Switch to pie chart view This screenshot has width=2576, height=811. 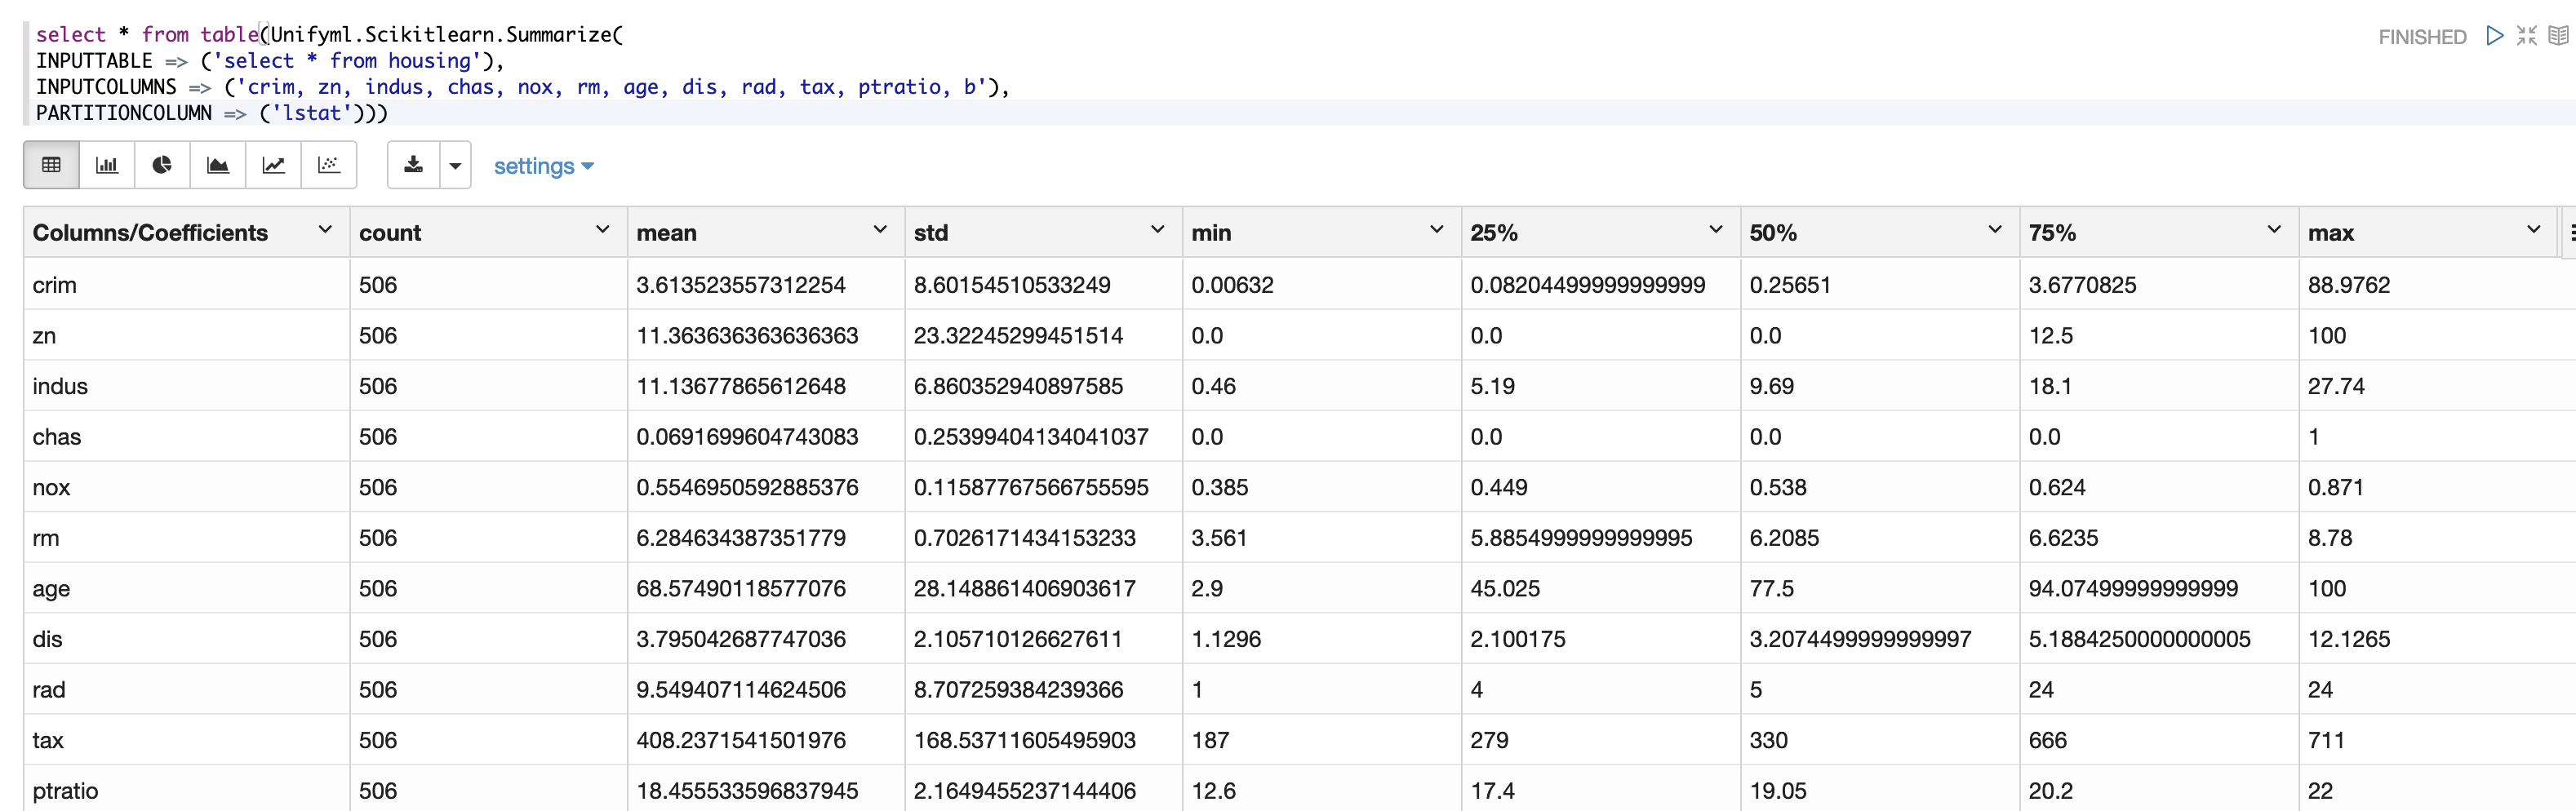[162, 165]
